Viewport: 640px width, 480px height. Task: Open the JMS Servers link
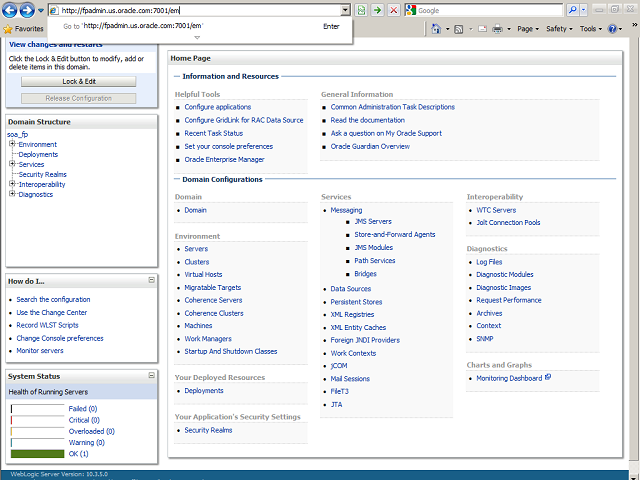click(x=372, y=221)
